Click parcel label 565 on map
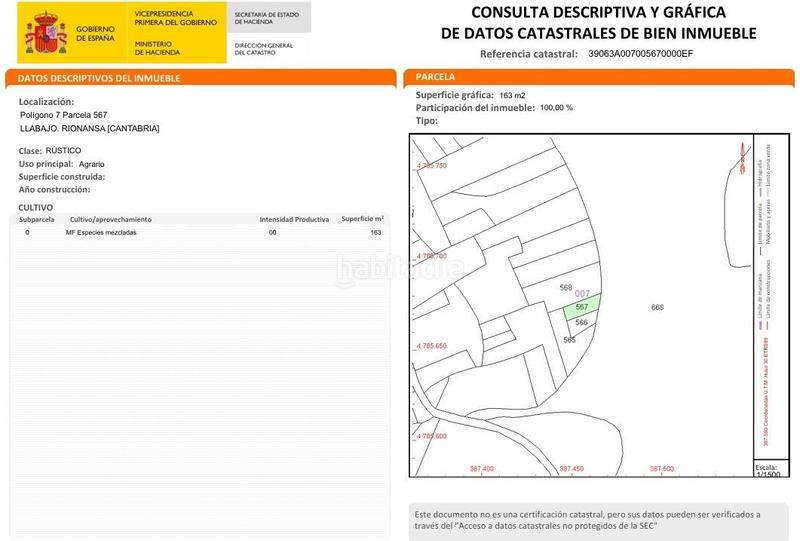Image resolution: width=800 pixels, height=541 pixels. point(569,340)
